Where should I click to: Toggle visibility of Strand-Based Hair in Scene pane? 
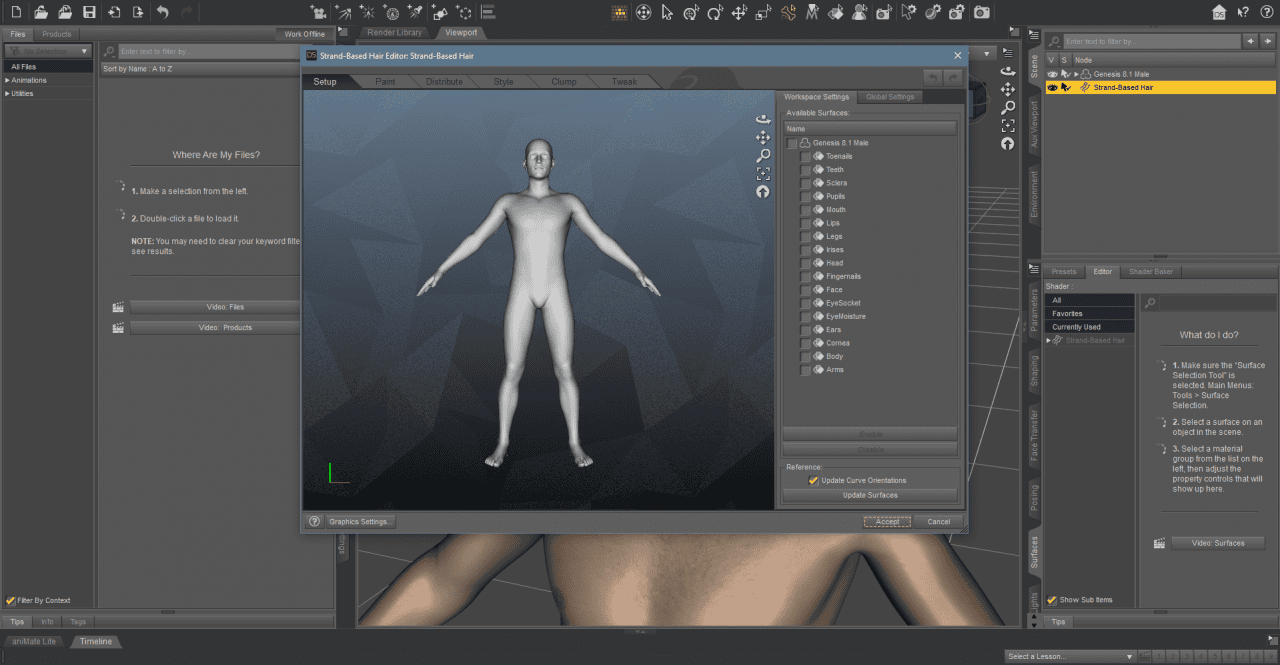(x=1050, y=87)
